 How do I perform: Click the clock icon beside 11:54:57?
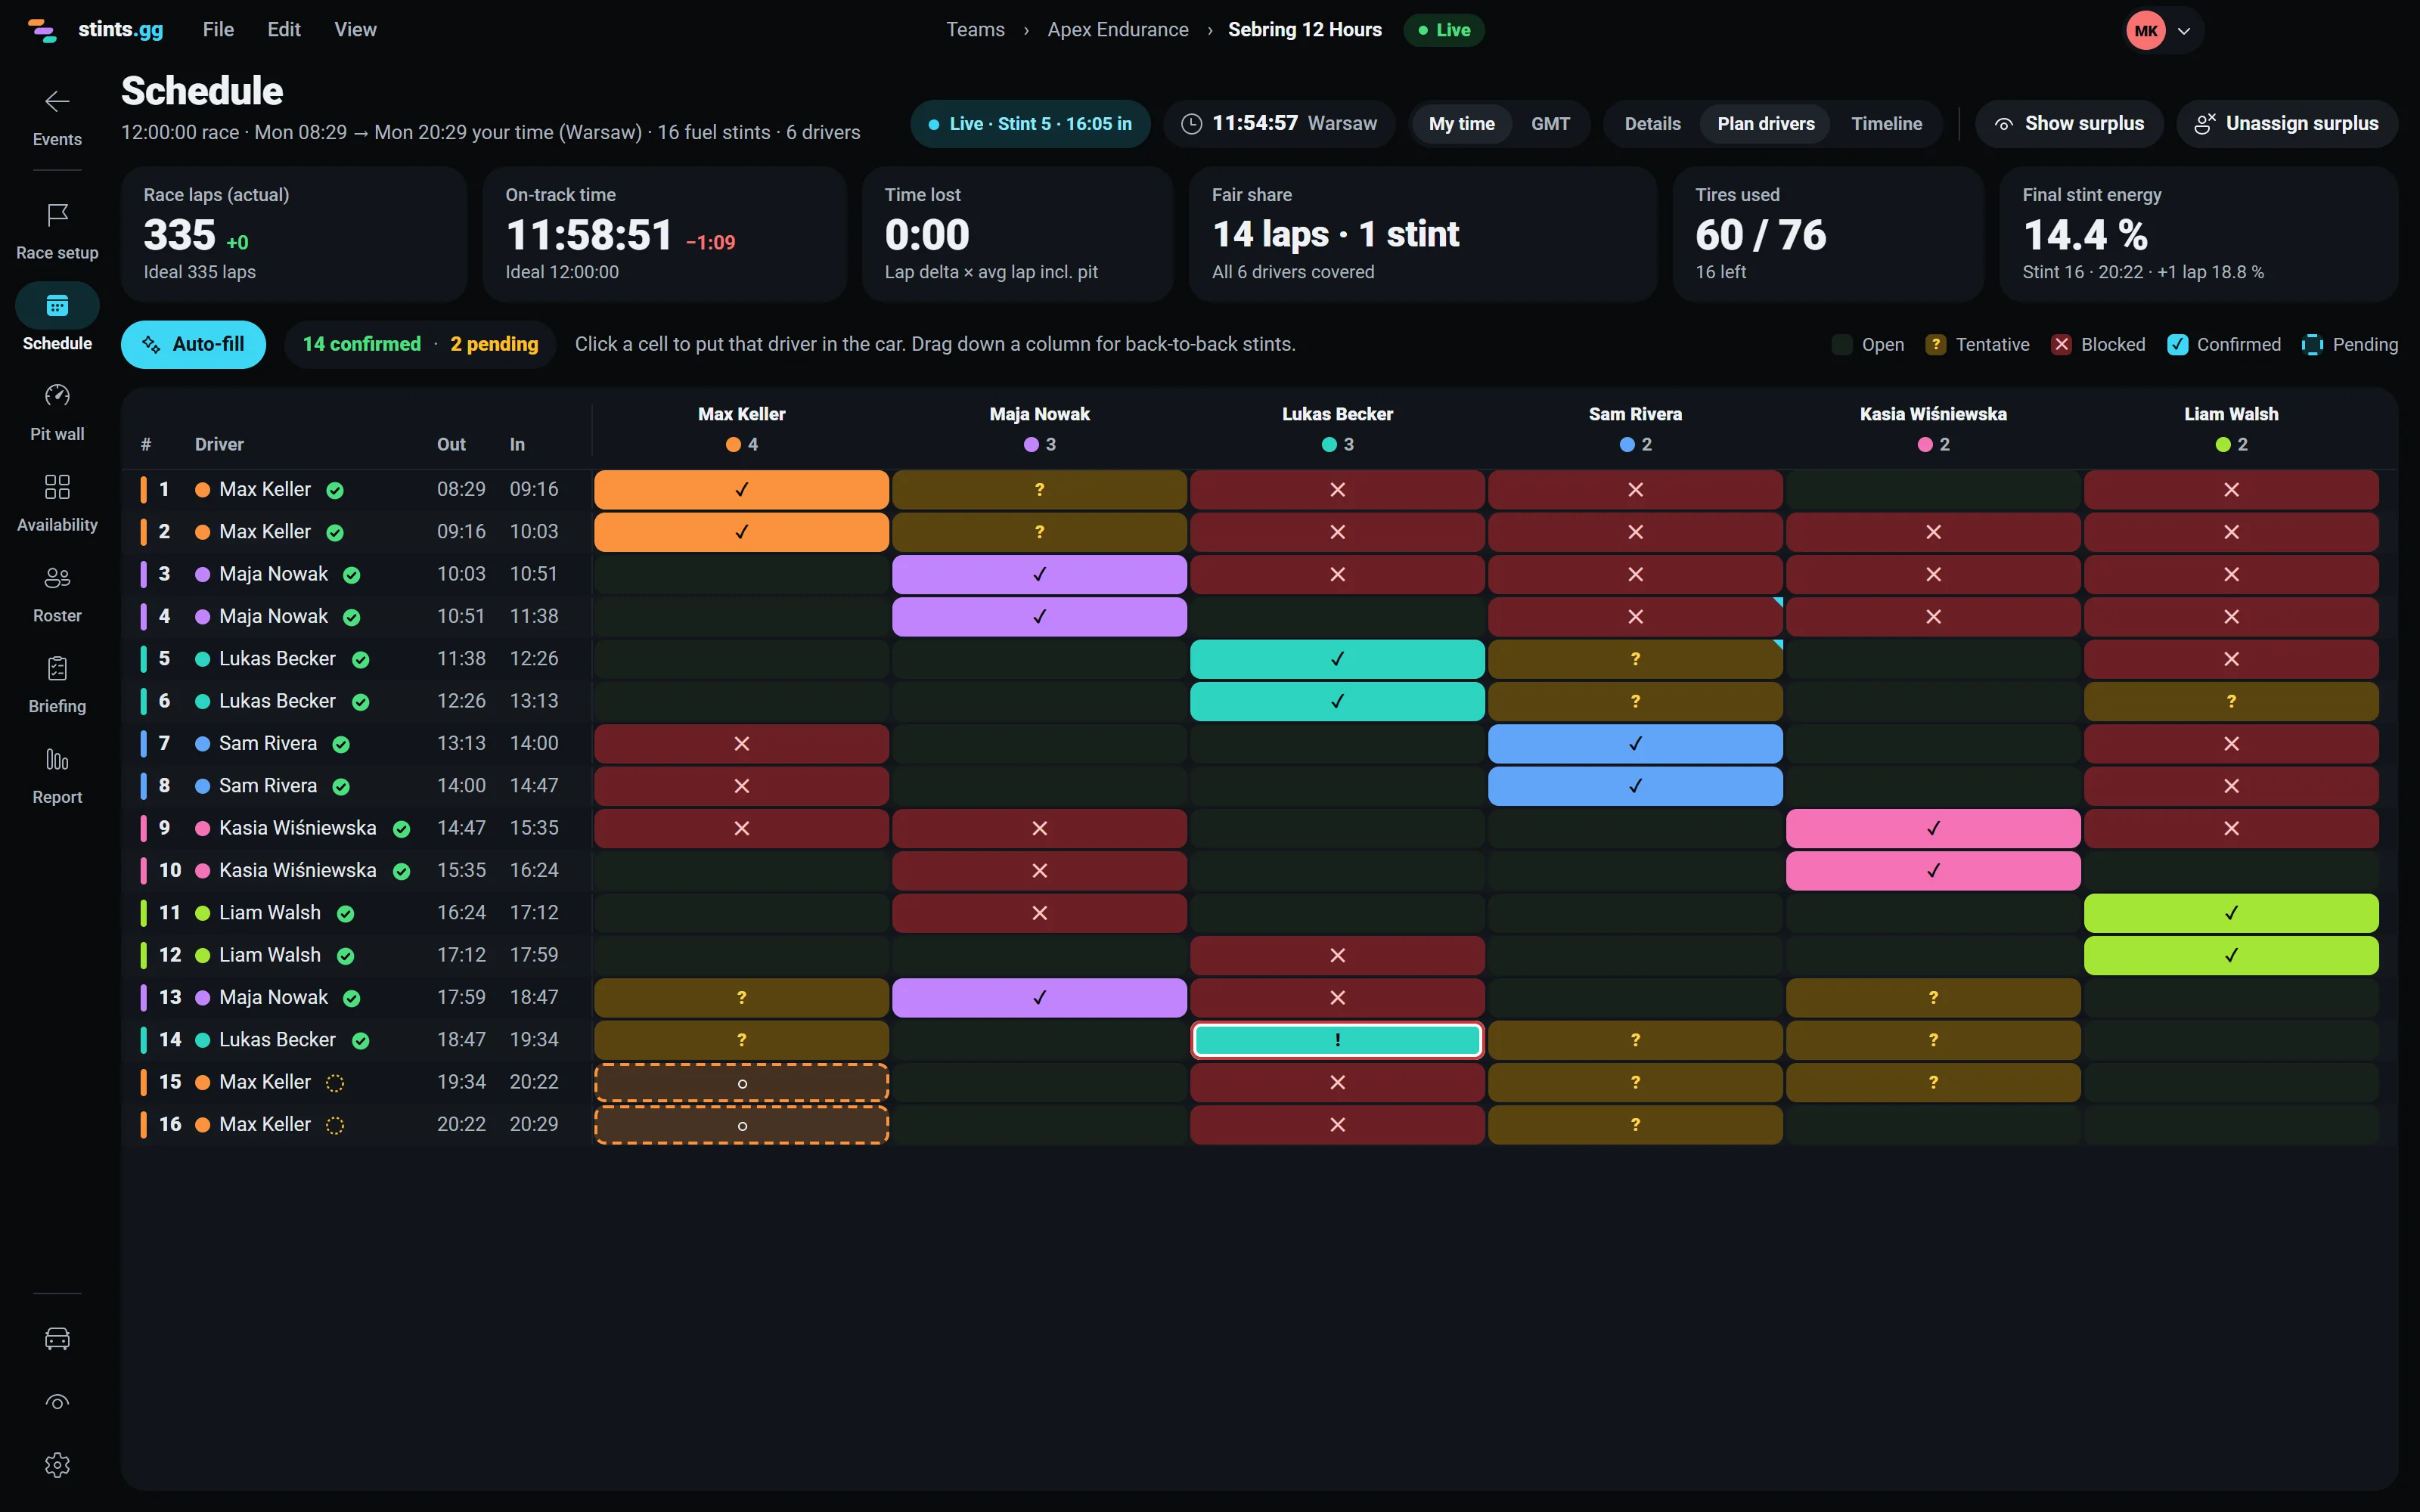pyautogui.click(x=1191, y=124)
